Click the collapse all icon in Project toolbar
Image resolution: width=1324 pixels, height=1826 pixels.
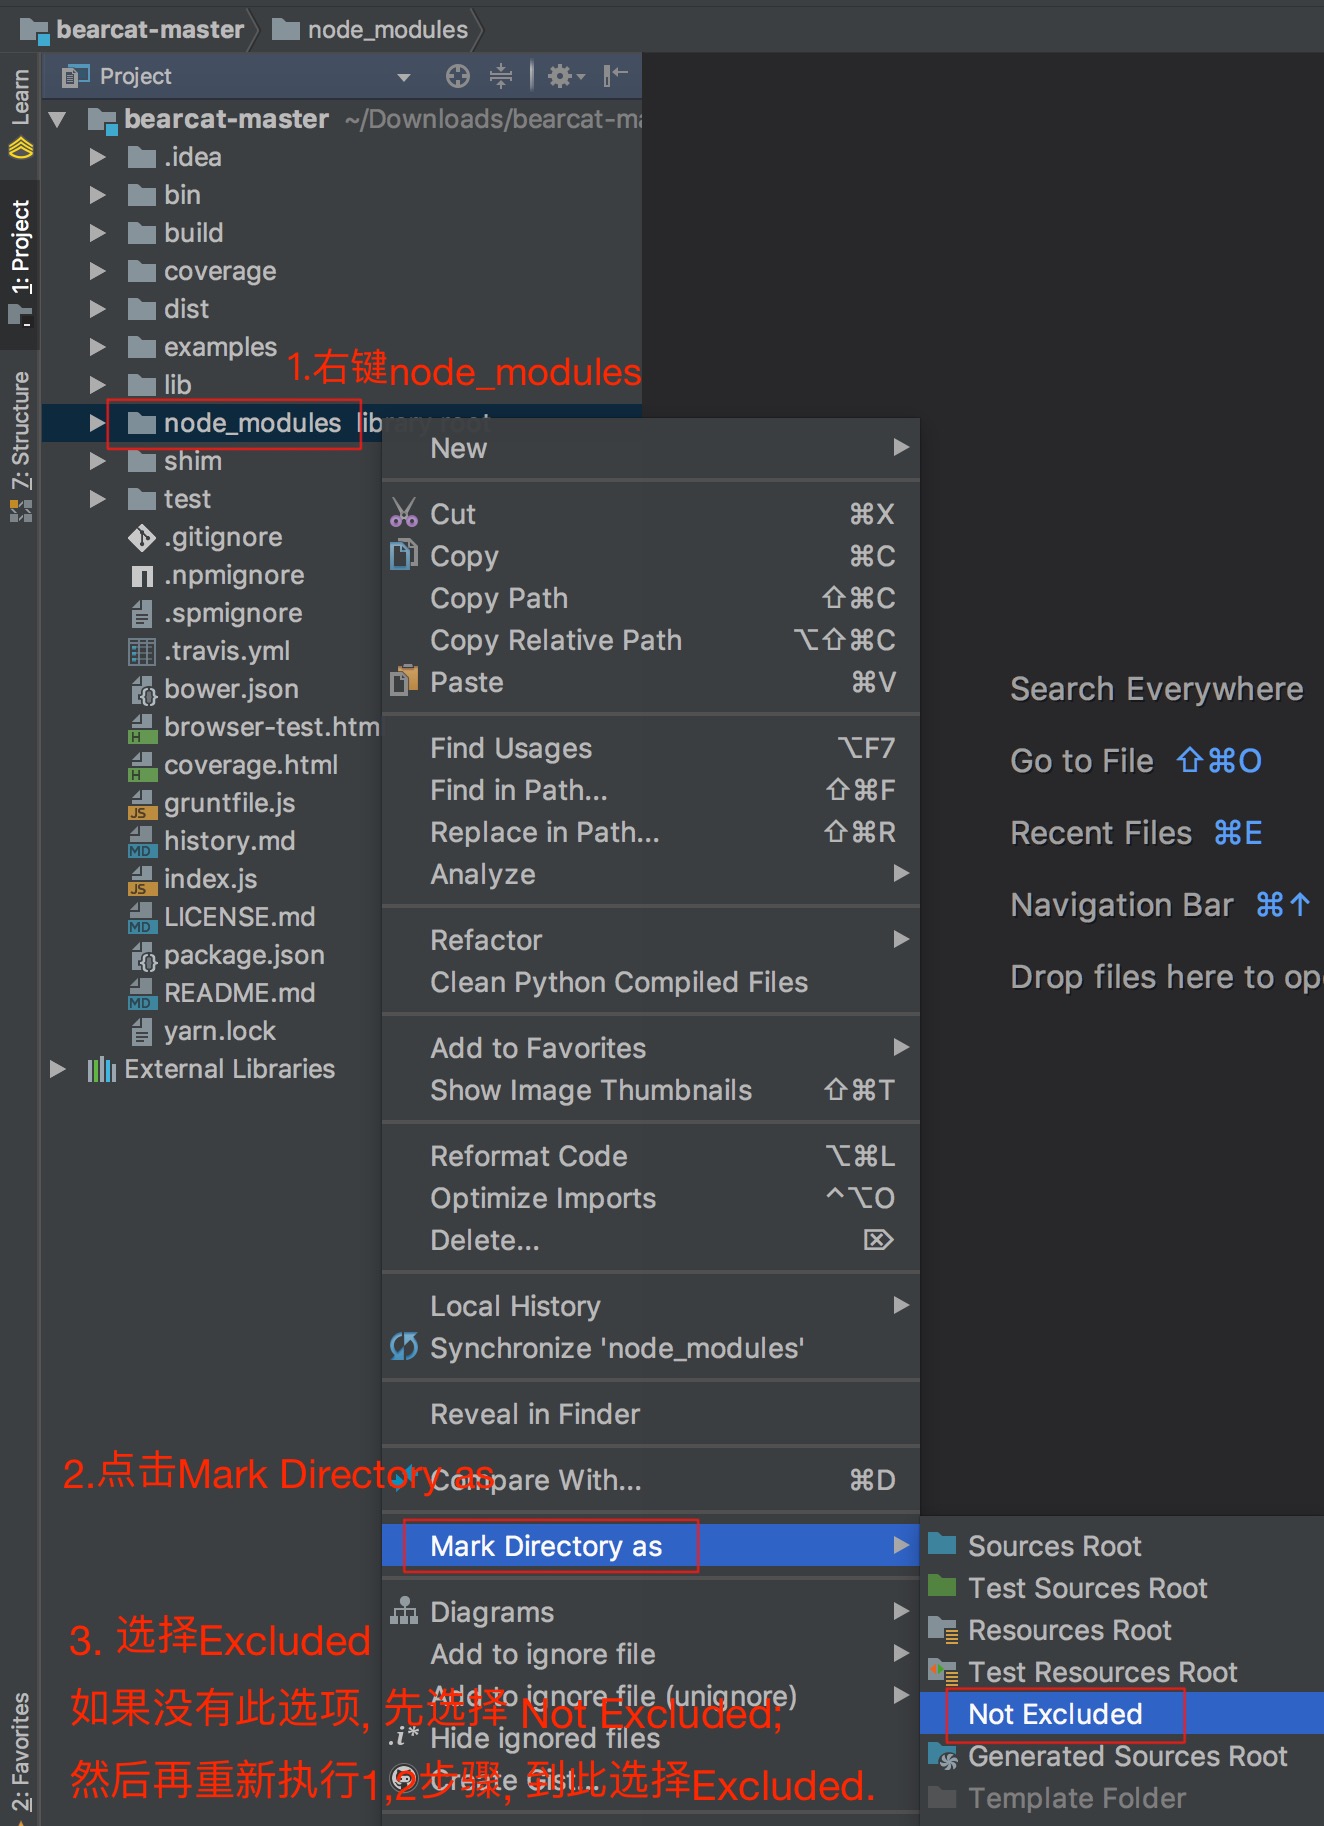(501, 76)
